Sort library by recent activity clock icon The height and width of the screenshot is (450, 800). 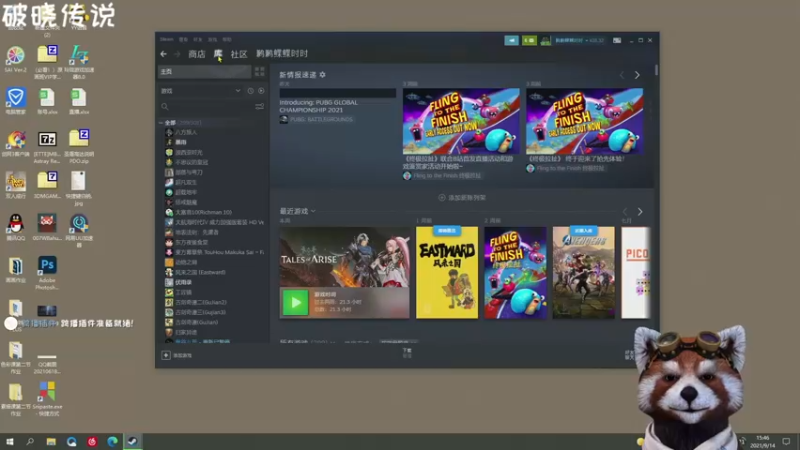251,91
